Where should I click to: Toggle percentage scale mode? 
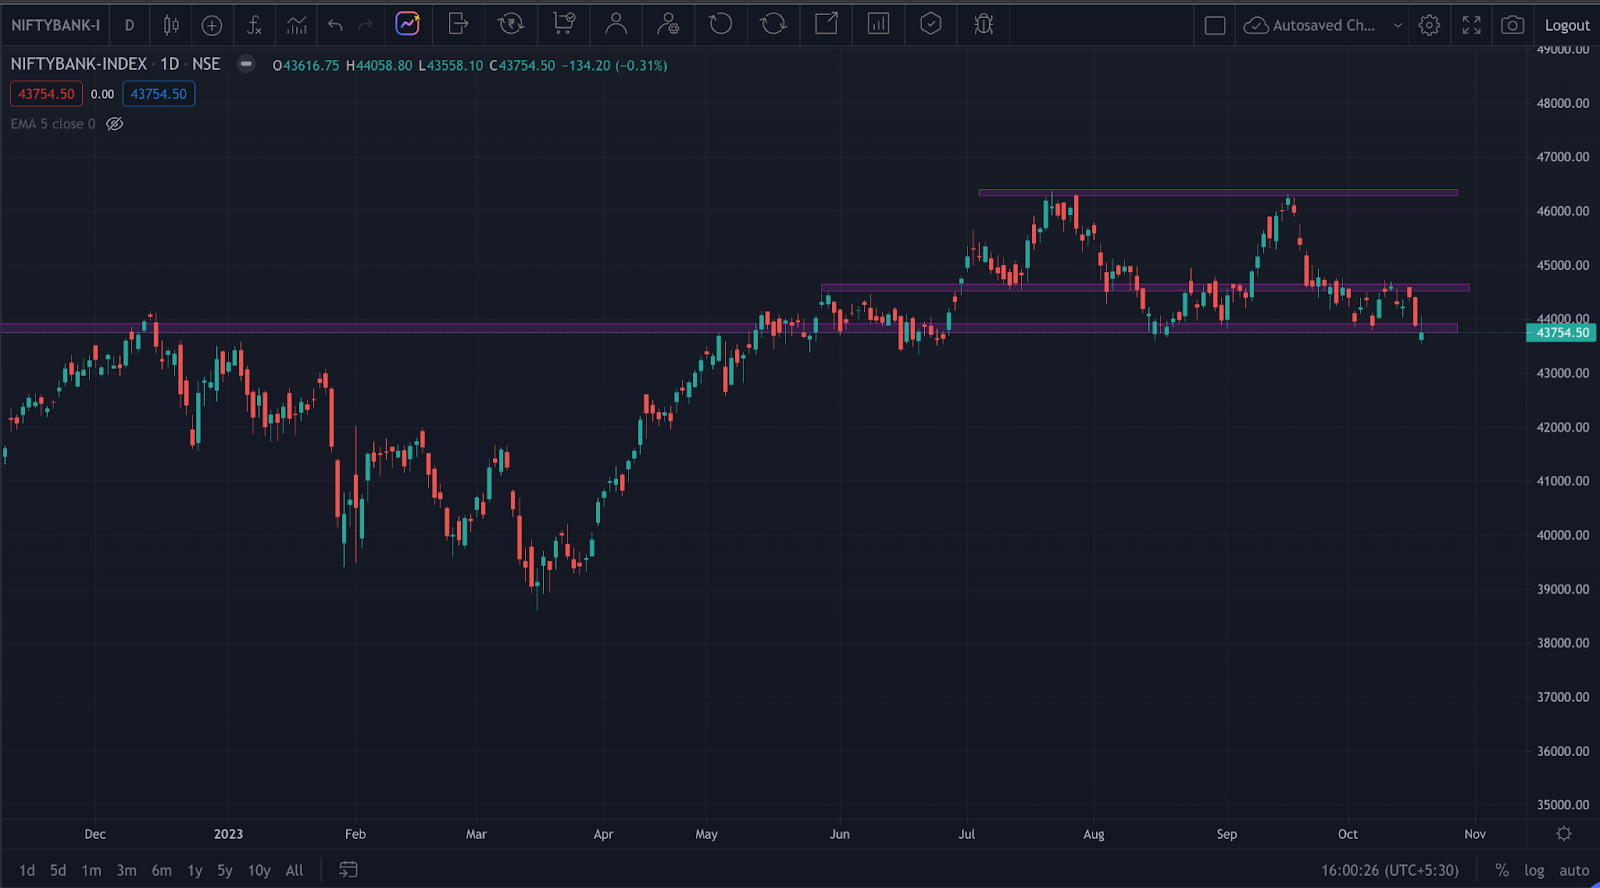[1502, 870]
